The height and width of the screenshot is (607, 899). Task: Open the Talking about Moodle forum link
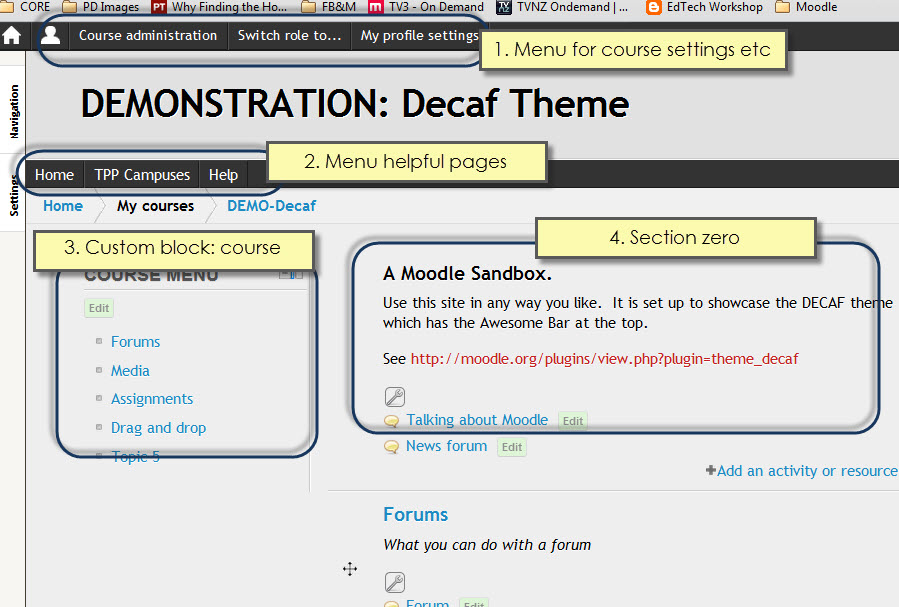[x=477, y=420]
